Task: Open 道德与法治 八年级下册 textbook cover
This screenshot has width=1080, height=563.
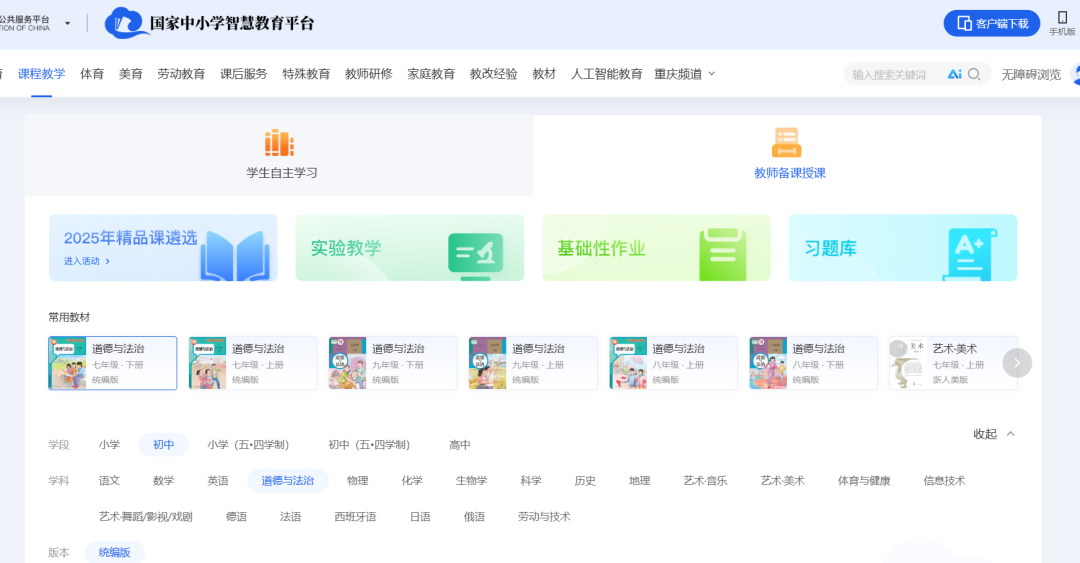Action: [x=768, y=363]
